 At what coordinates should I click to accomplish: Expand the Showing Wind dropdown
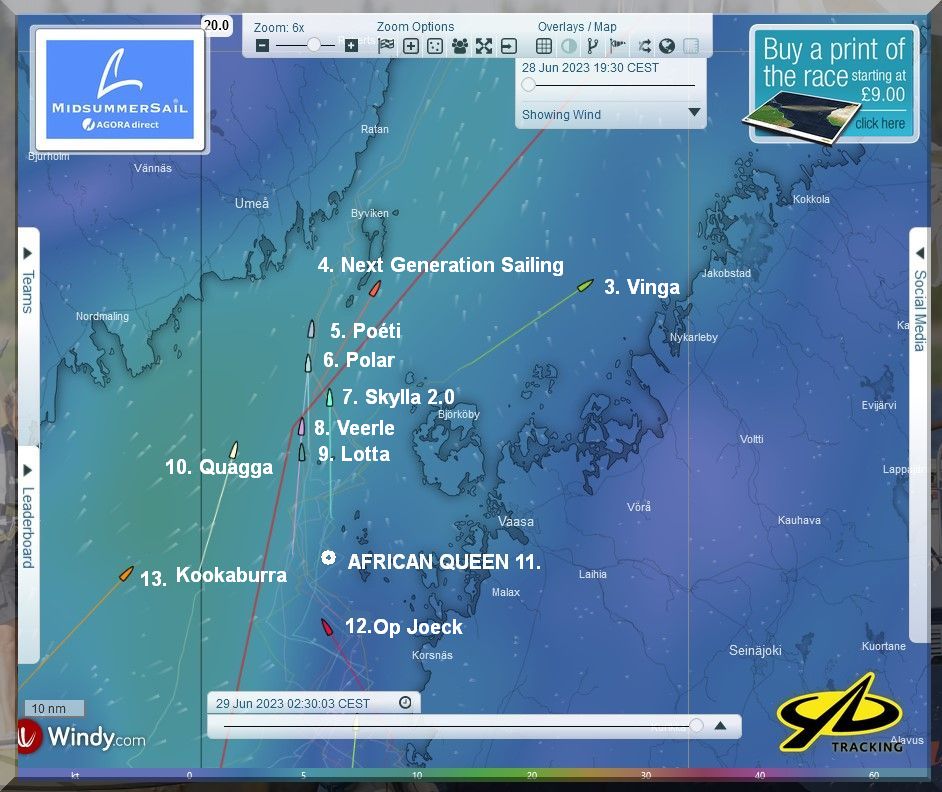coord(694,113)
